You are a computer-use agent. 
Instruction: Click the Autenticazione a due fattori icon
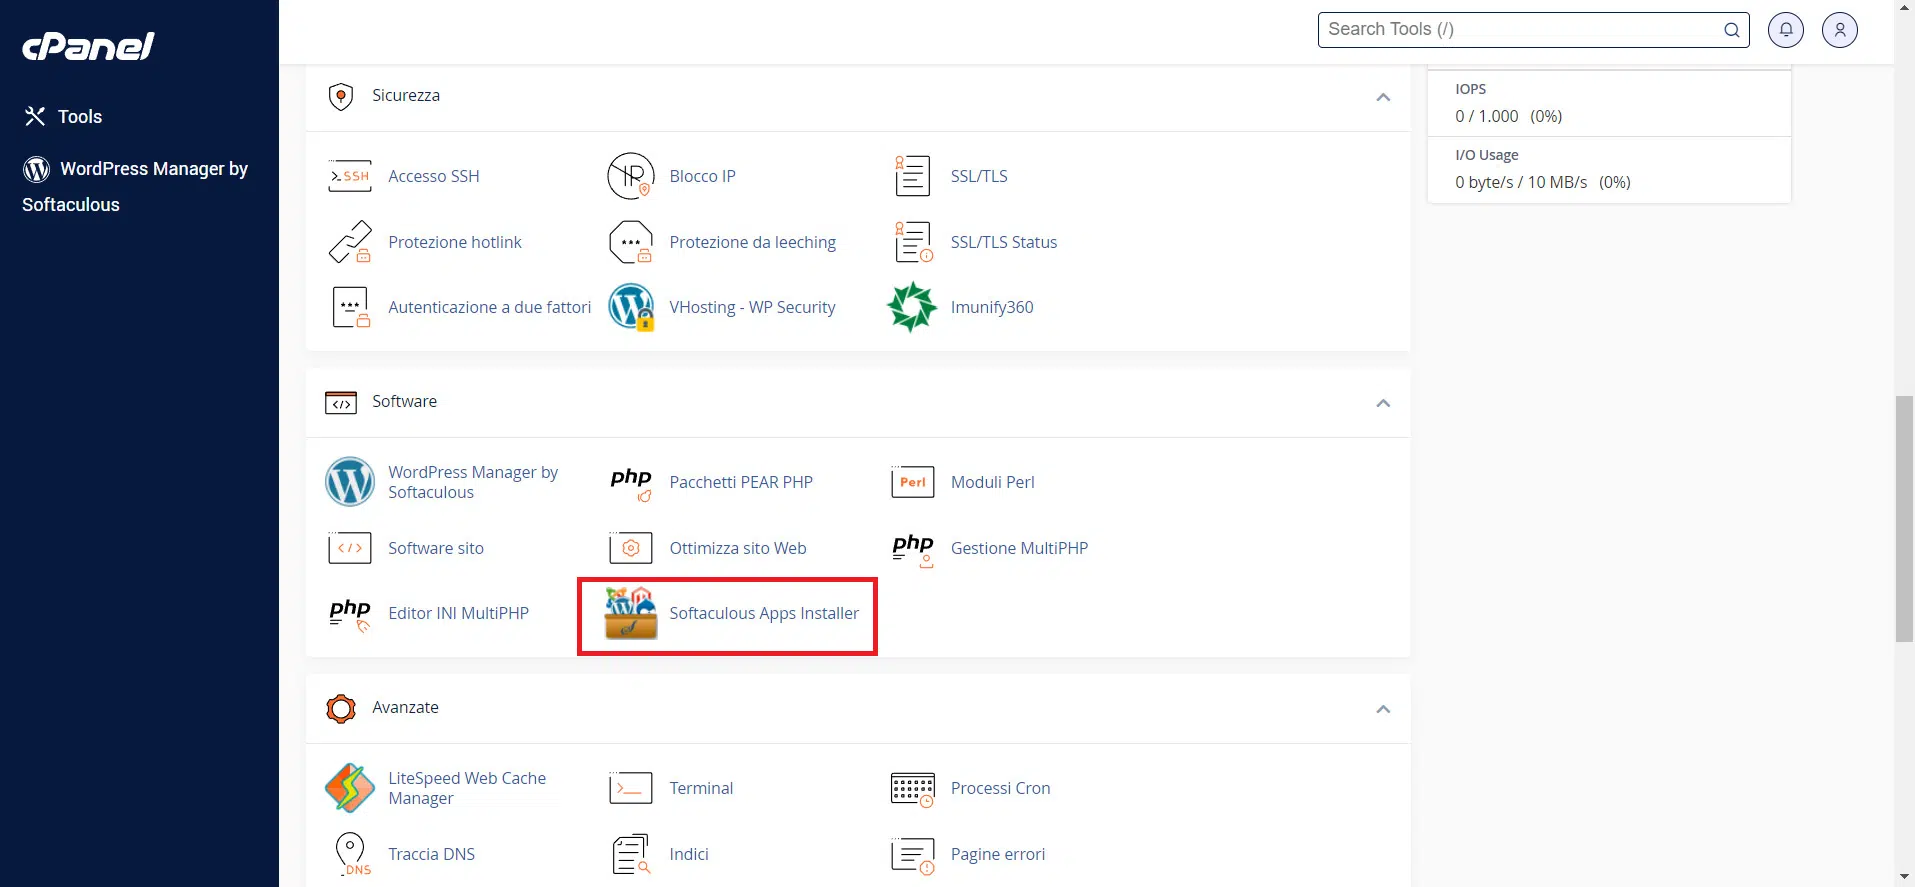point(351,307)
